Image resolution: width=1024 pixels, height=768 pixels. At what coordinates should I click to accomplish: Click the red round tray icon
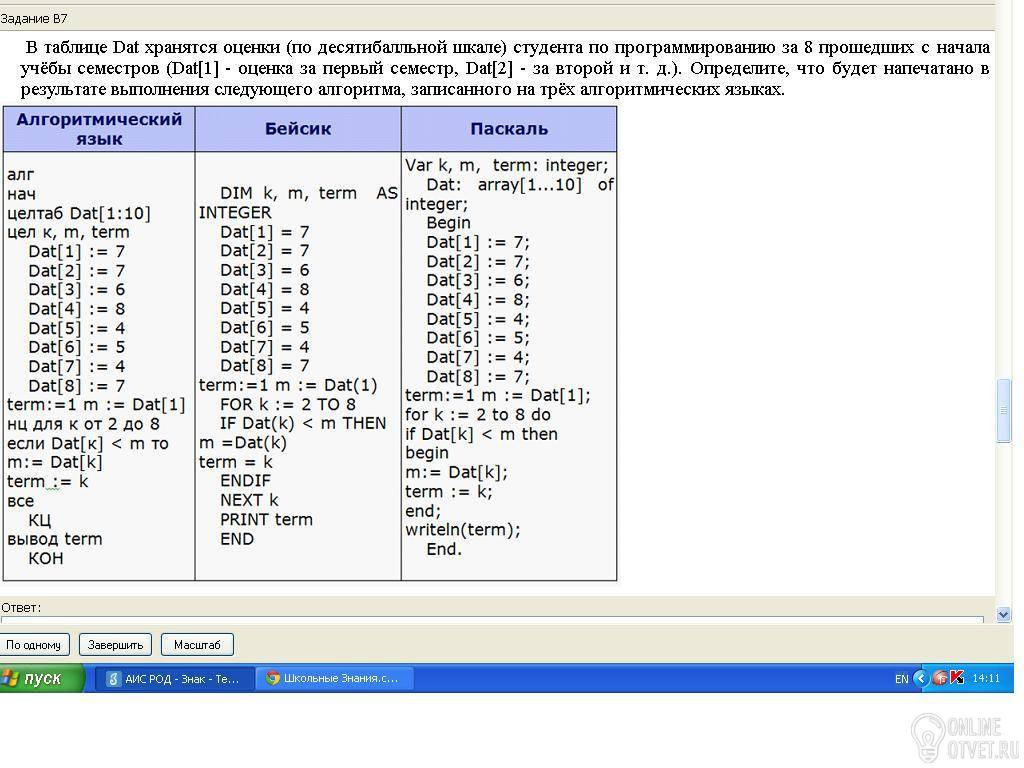coord(940,678)
